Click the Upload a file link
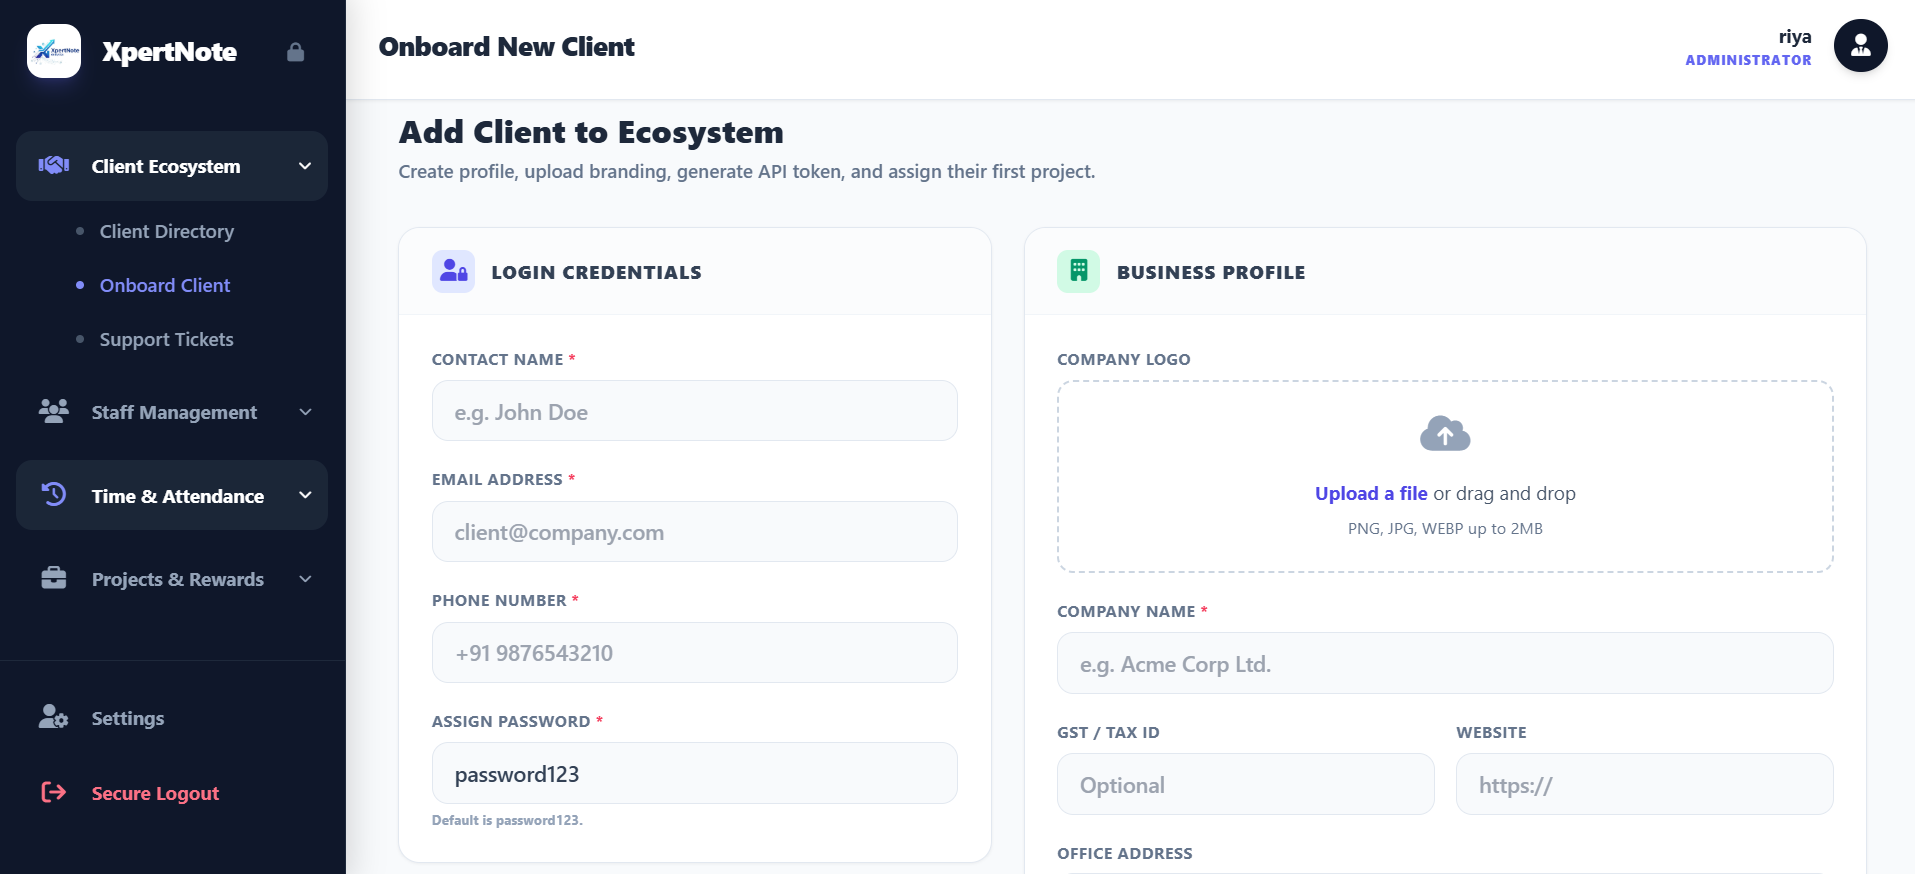Image resolution: width=1915 pixels, height=874 pixels. coord(1371,493)
